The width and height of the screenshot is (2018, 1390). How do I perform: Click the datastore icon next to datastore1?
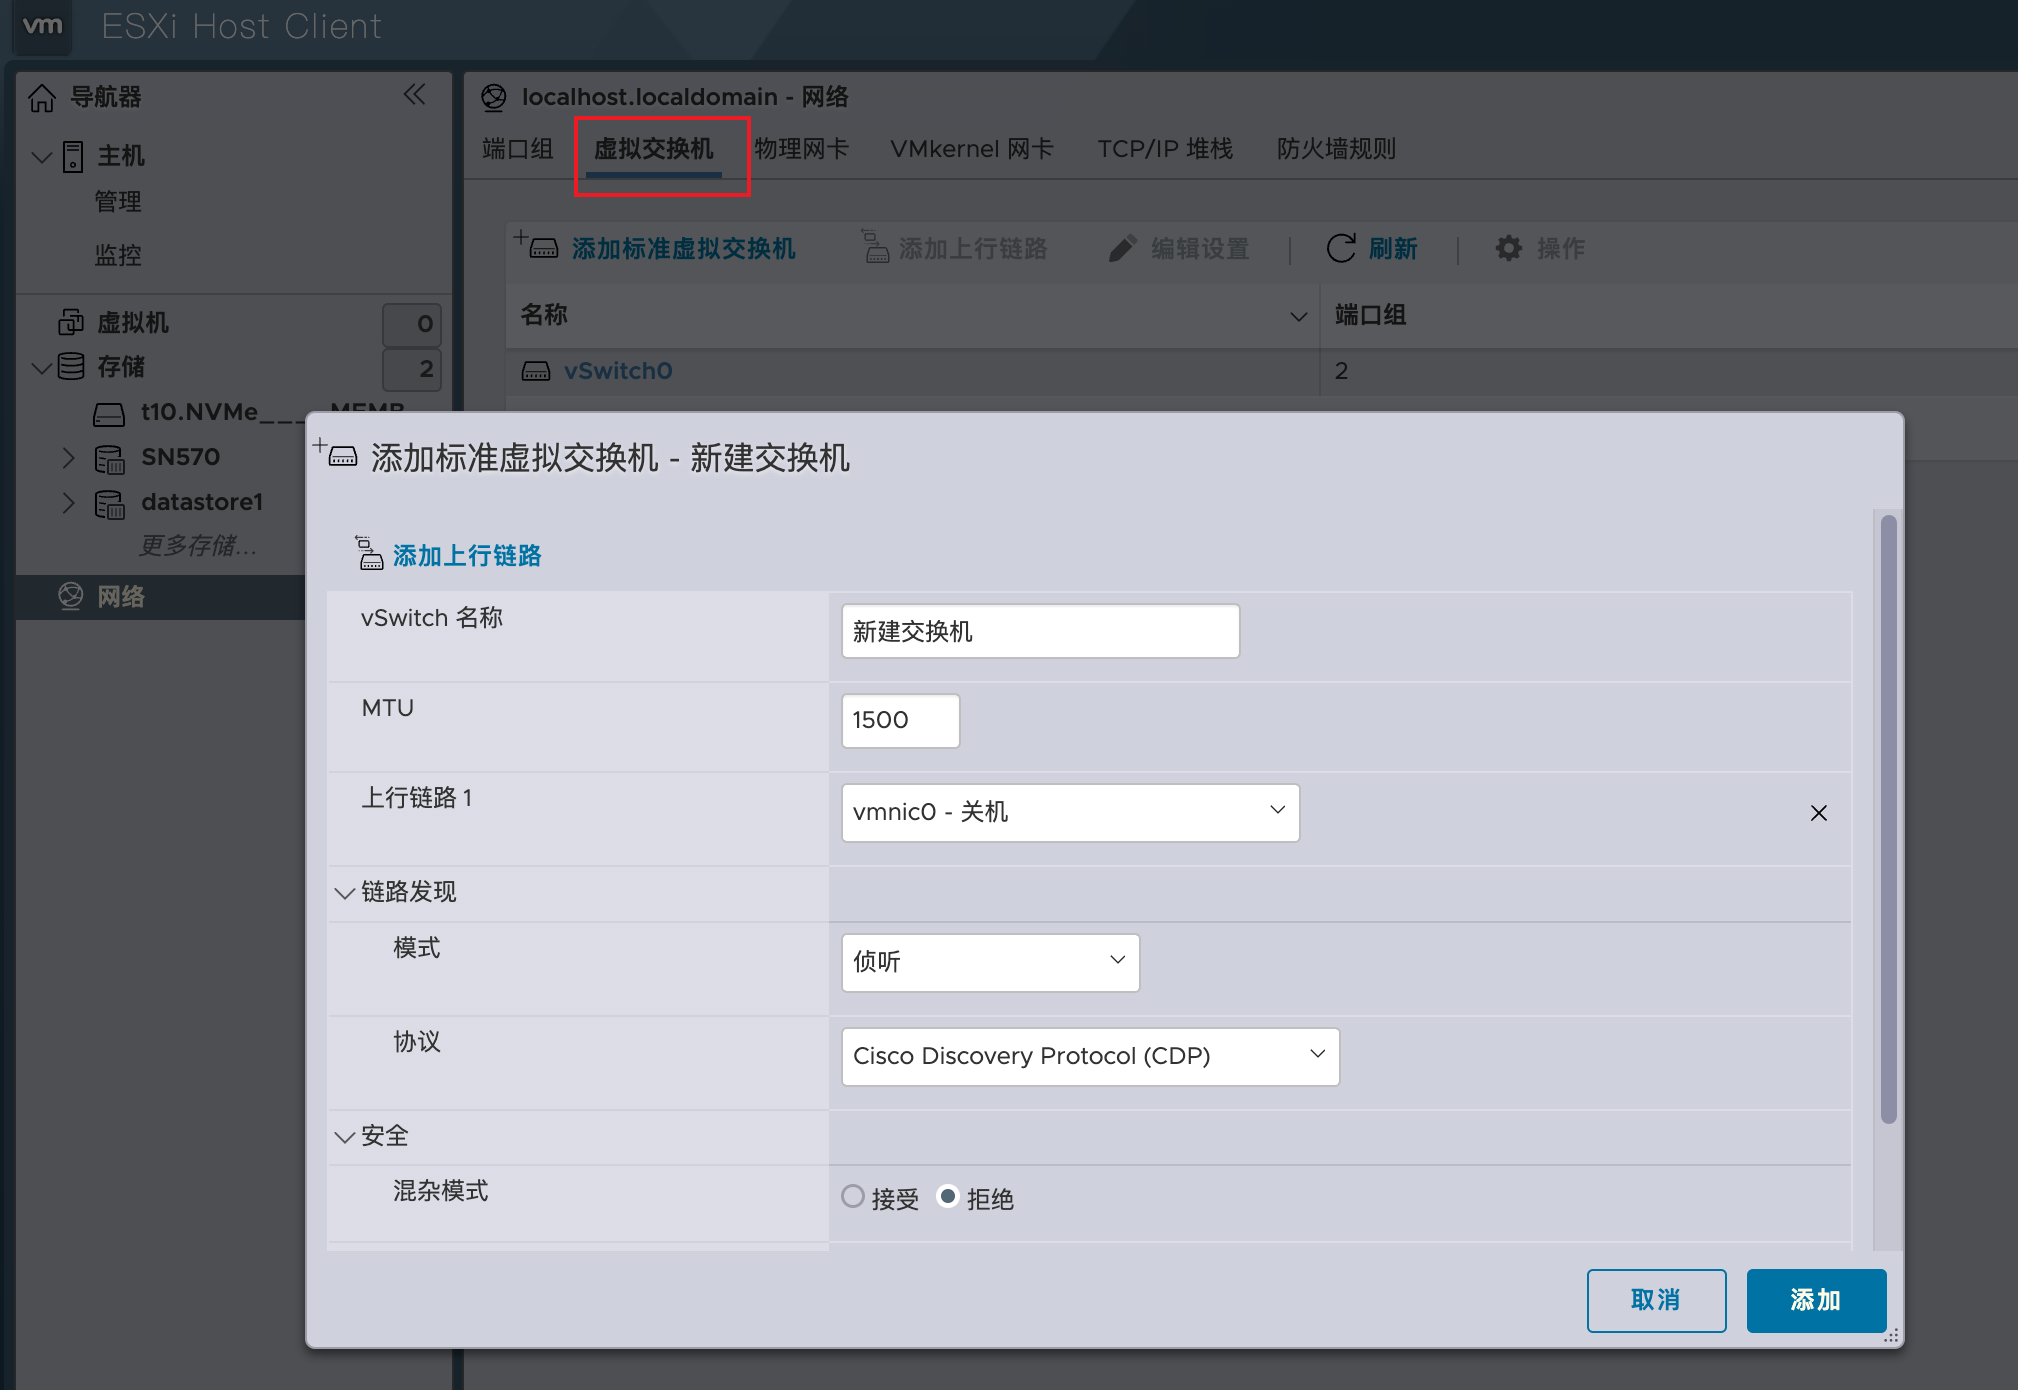point(109,503)
